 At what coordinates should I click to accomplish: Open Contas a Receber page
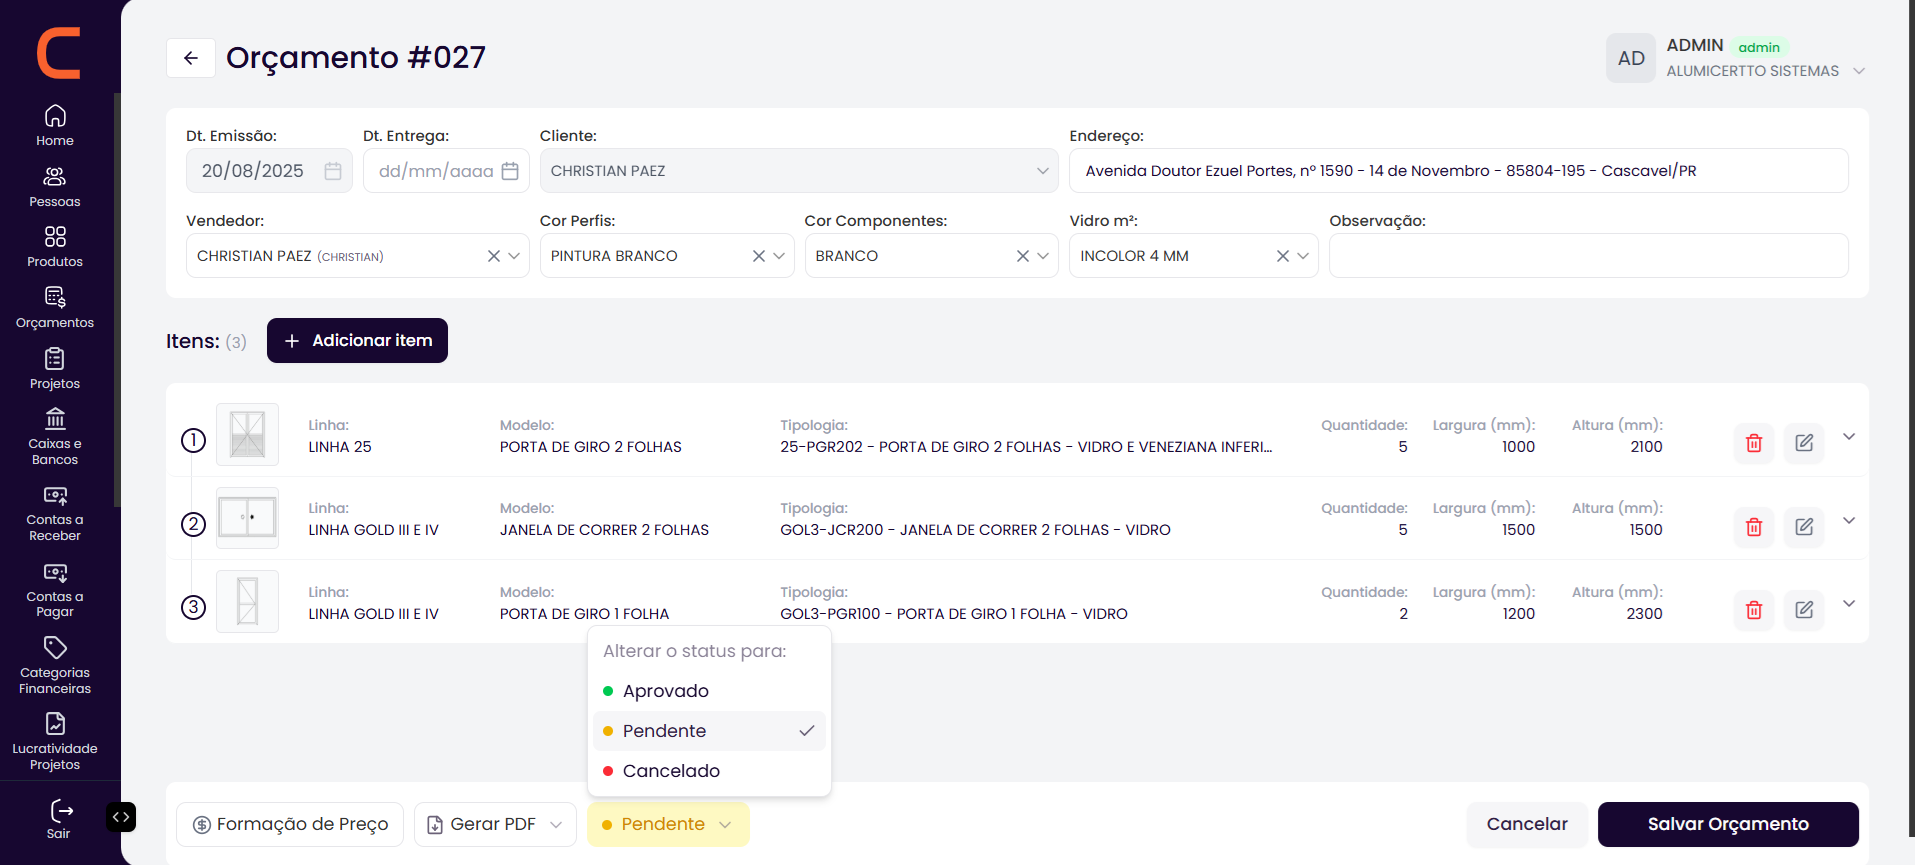[x=55, y=514]
